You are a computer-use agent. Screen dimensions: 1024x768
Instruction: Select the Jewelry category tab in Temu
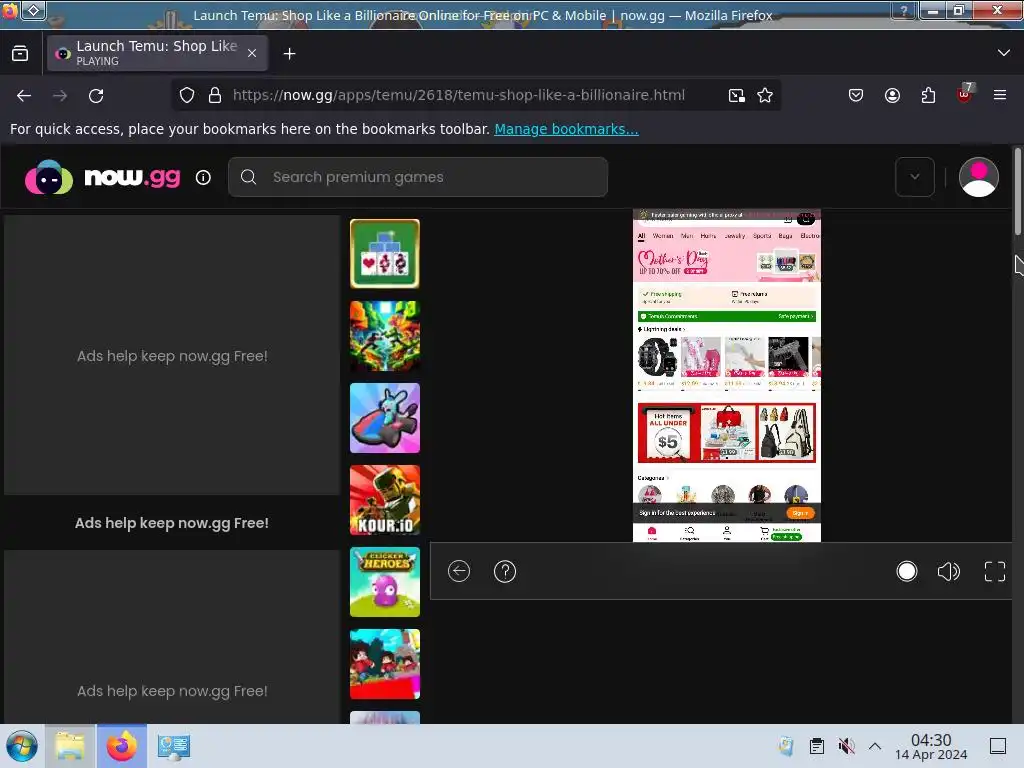(735, 236)
